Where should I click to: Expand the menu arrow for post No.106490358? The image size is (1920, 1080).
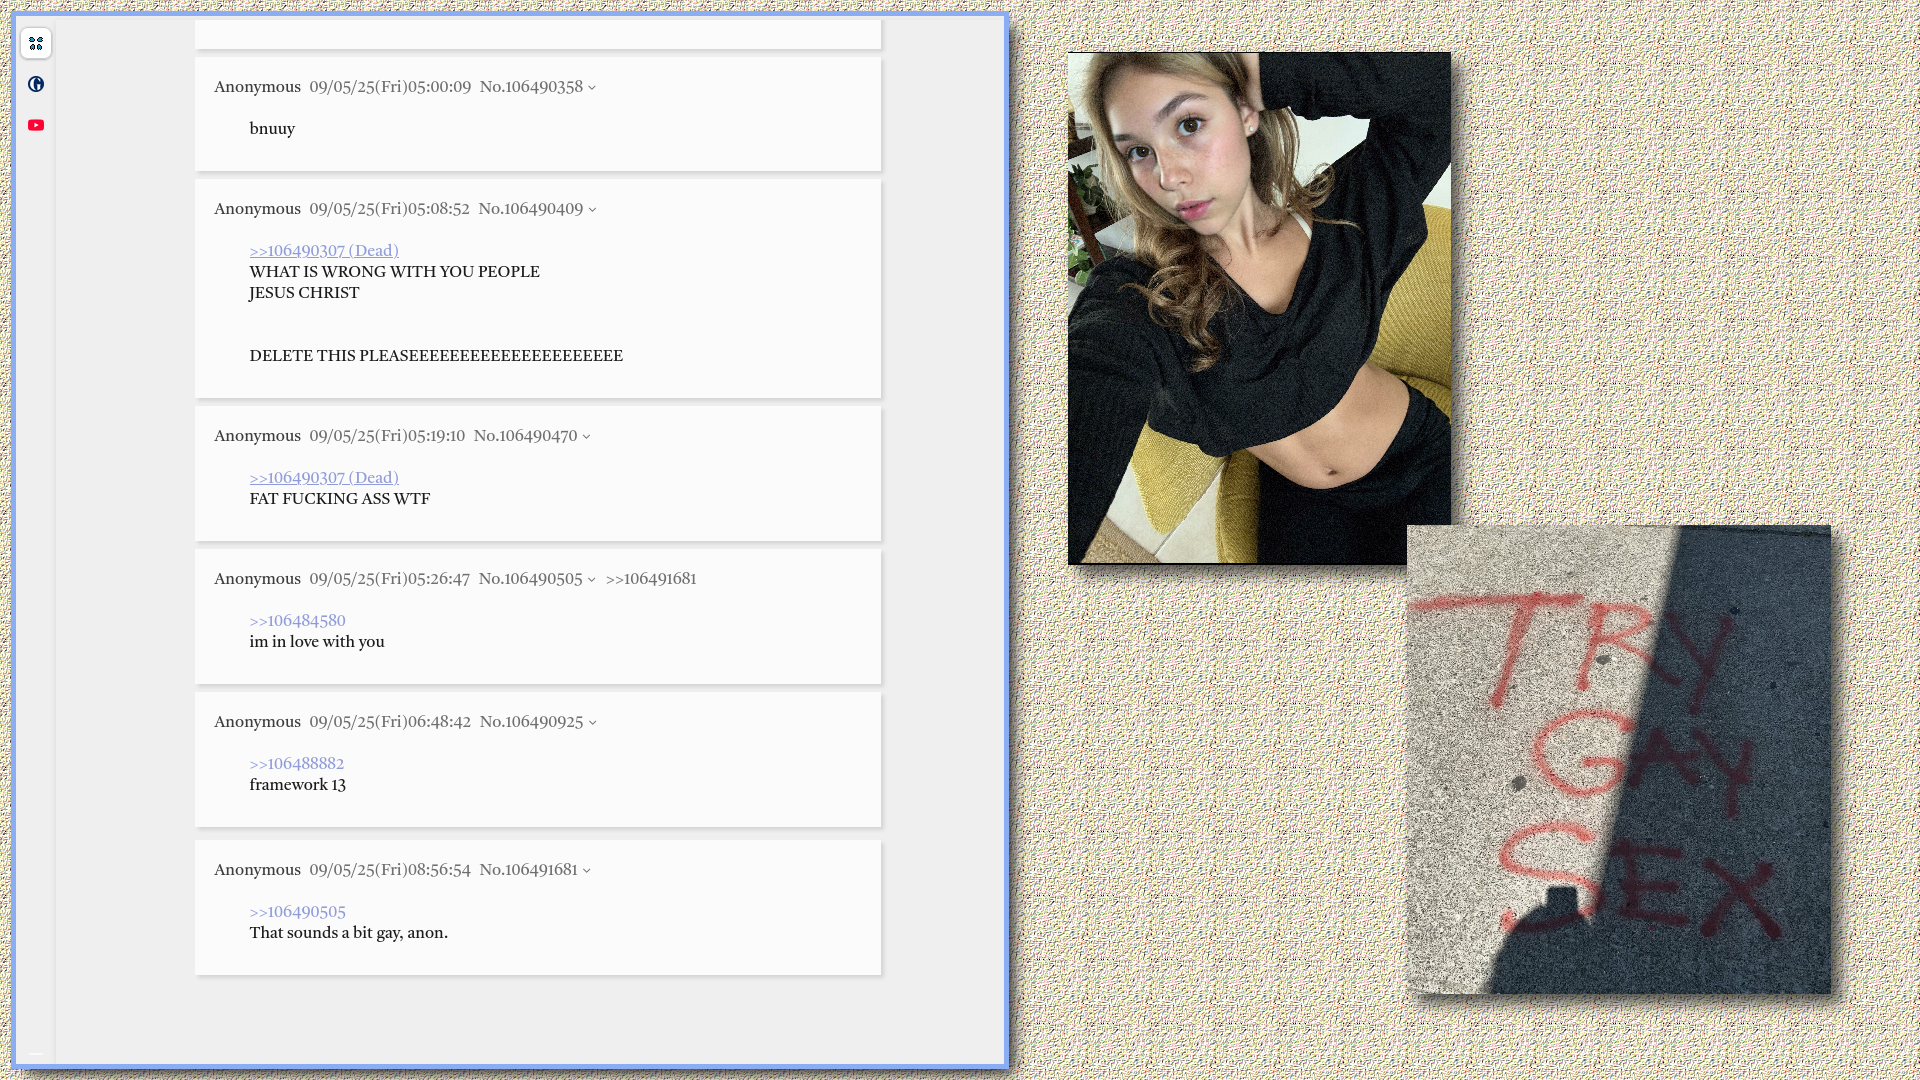592,88
